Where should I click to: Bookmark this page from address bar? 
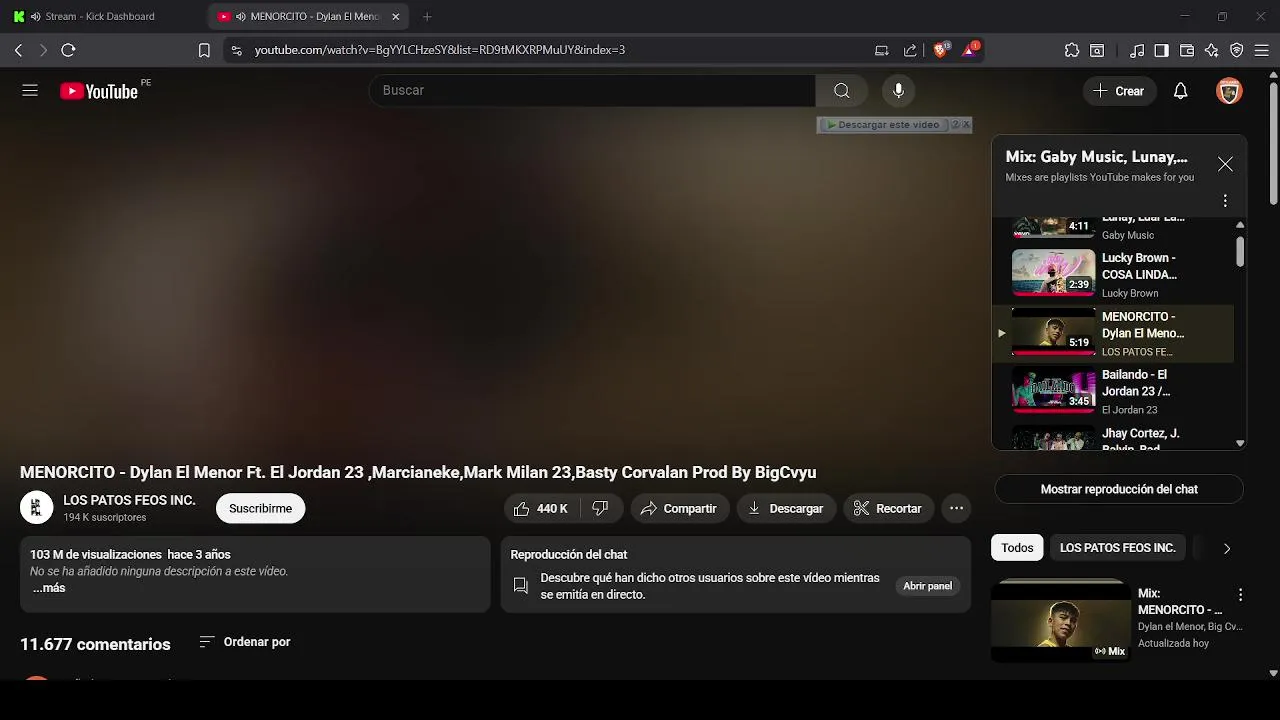pyautogui.click(x=204, y=50)
